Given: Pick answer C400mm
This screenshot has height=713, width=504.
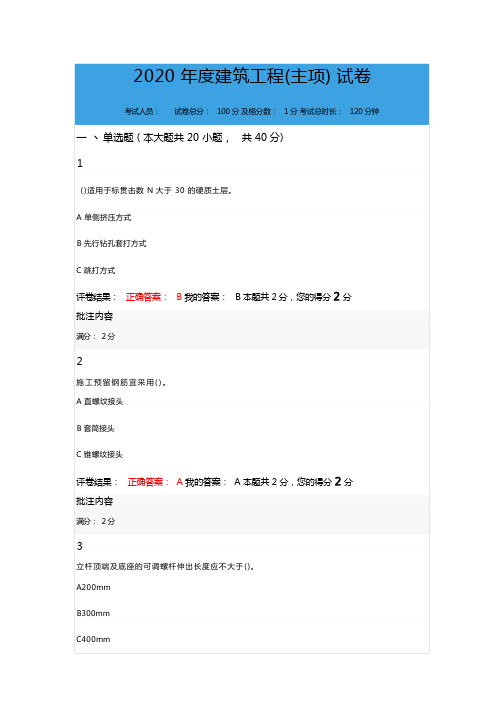Looking at the screenshot, I should pos(93,639).
